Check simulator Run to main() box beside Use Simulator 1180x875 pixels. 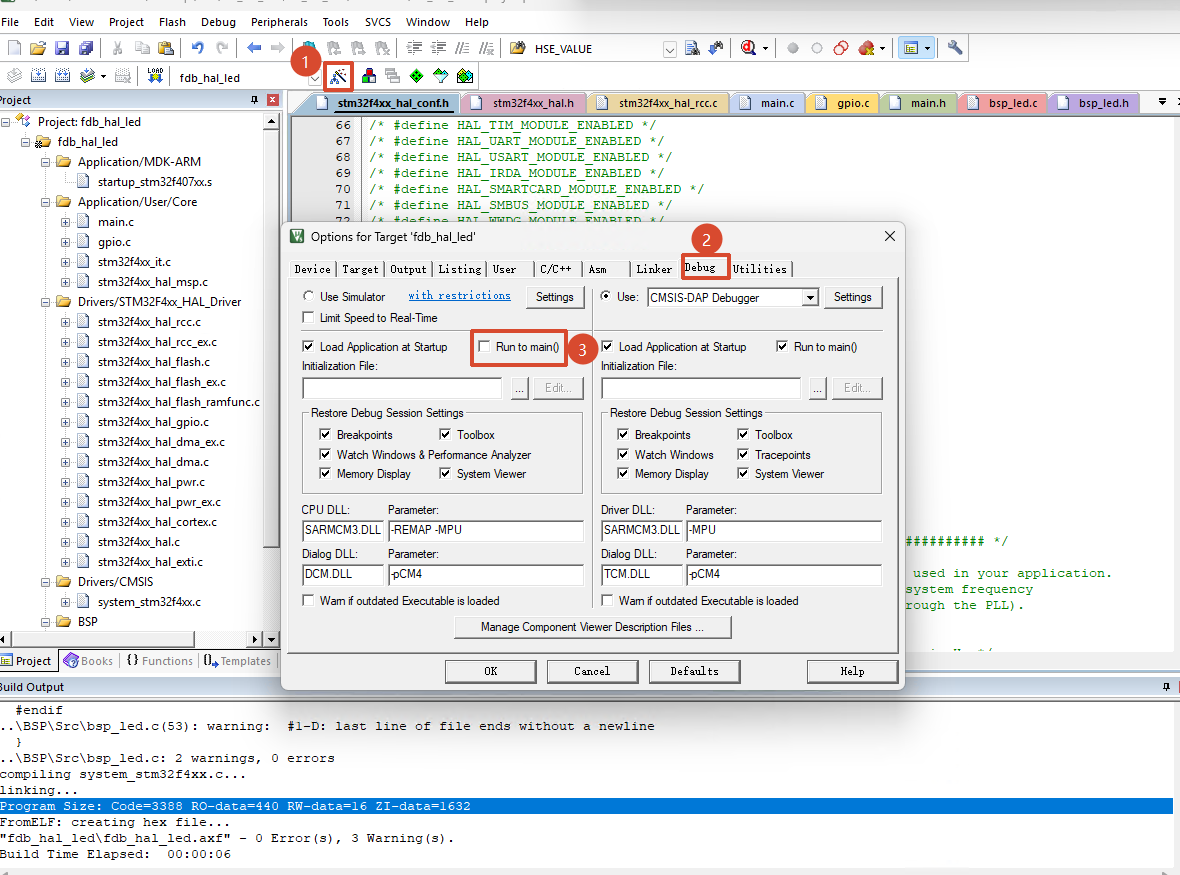pos(485,347)
